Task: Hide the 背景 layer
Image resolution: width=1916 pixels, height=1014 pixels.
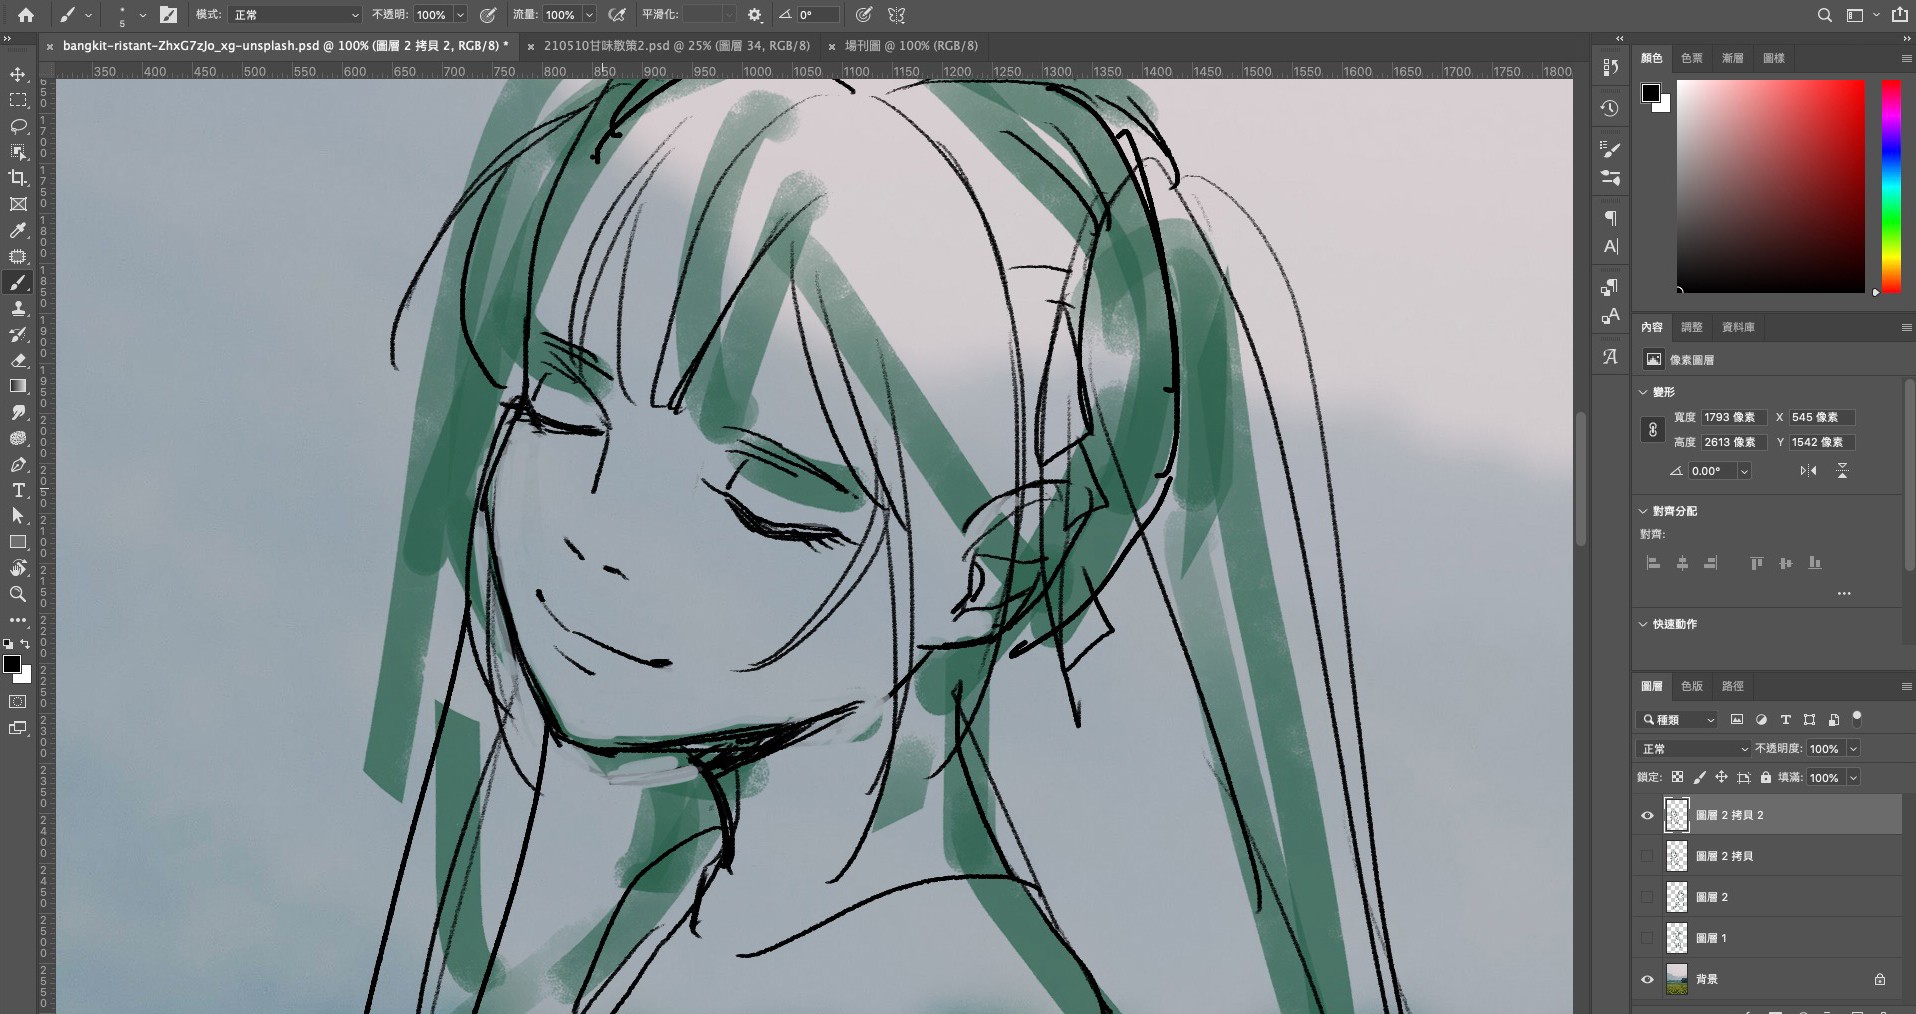Action: pos(1647,979)
